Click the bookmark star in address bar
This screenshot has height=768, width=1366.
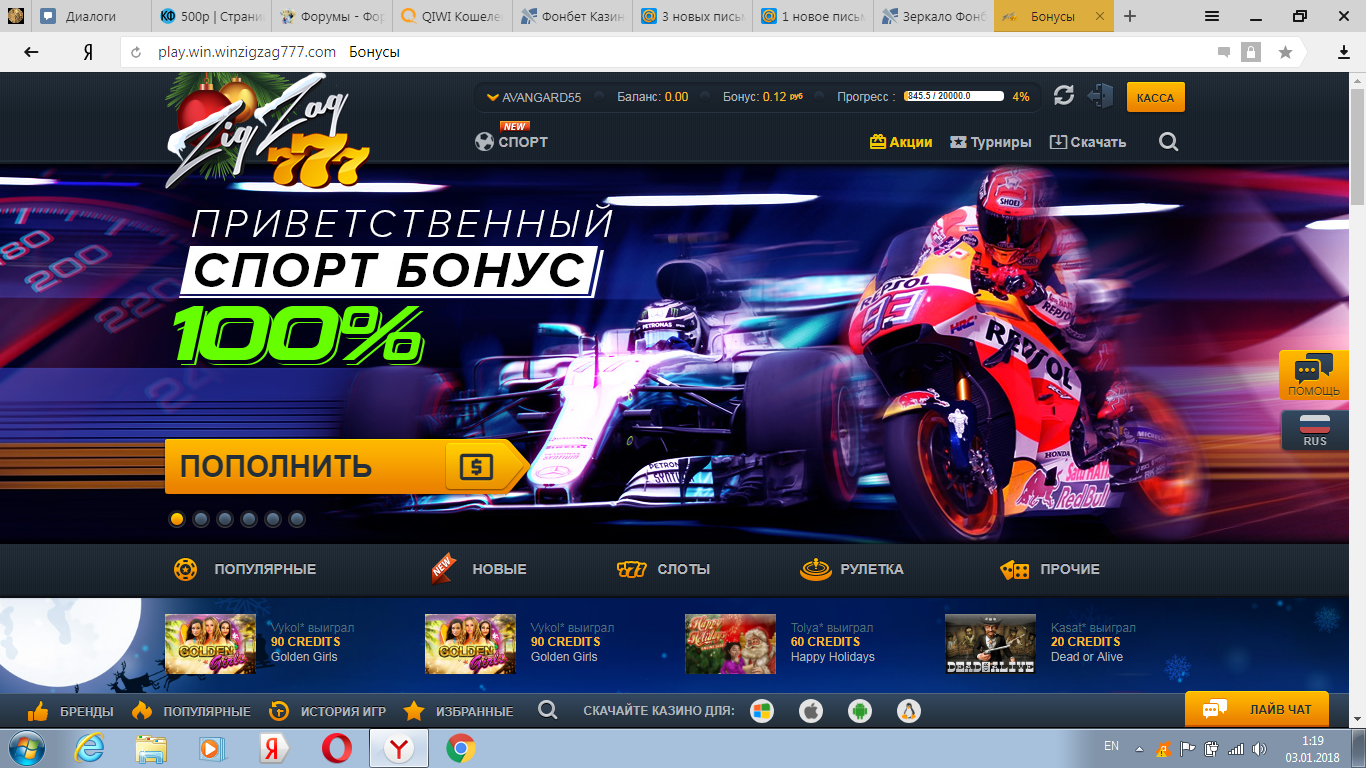pyautogui.click(x=1285, y=52)
